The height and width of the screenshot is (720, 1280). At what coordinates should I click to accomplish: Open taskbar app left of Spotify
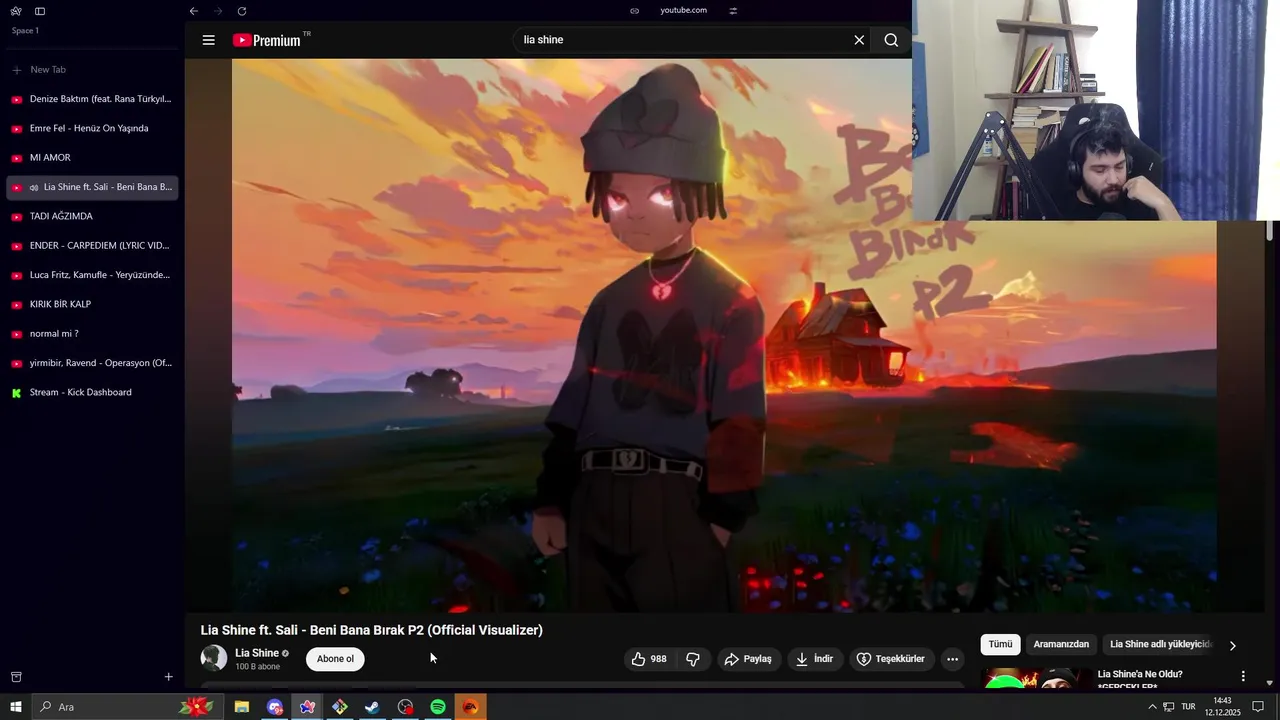tap(405, 707)
